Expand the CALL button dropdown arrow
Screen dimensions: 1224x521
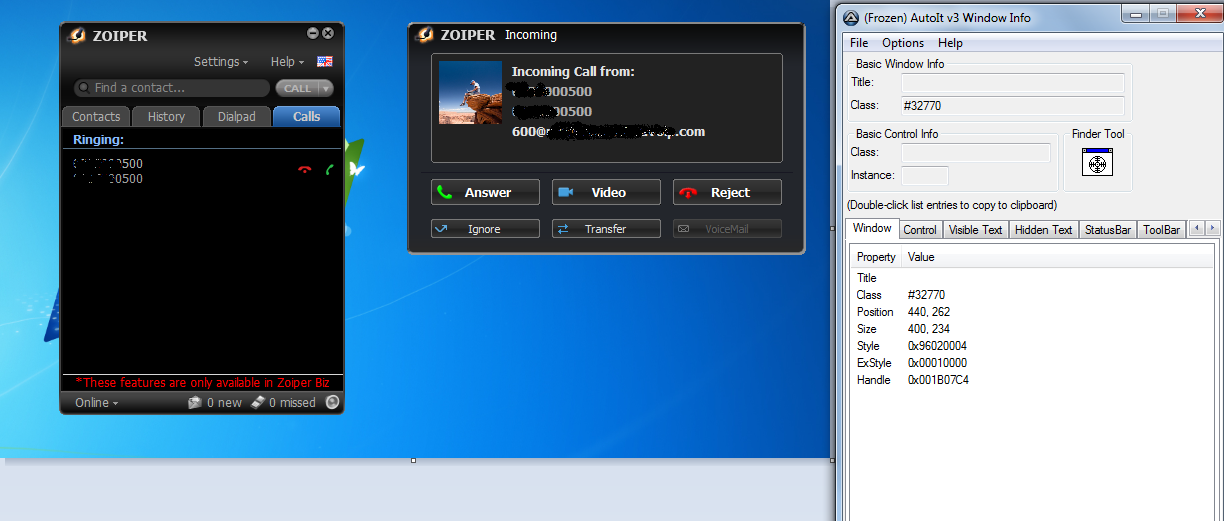pos(325,88)
